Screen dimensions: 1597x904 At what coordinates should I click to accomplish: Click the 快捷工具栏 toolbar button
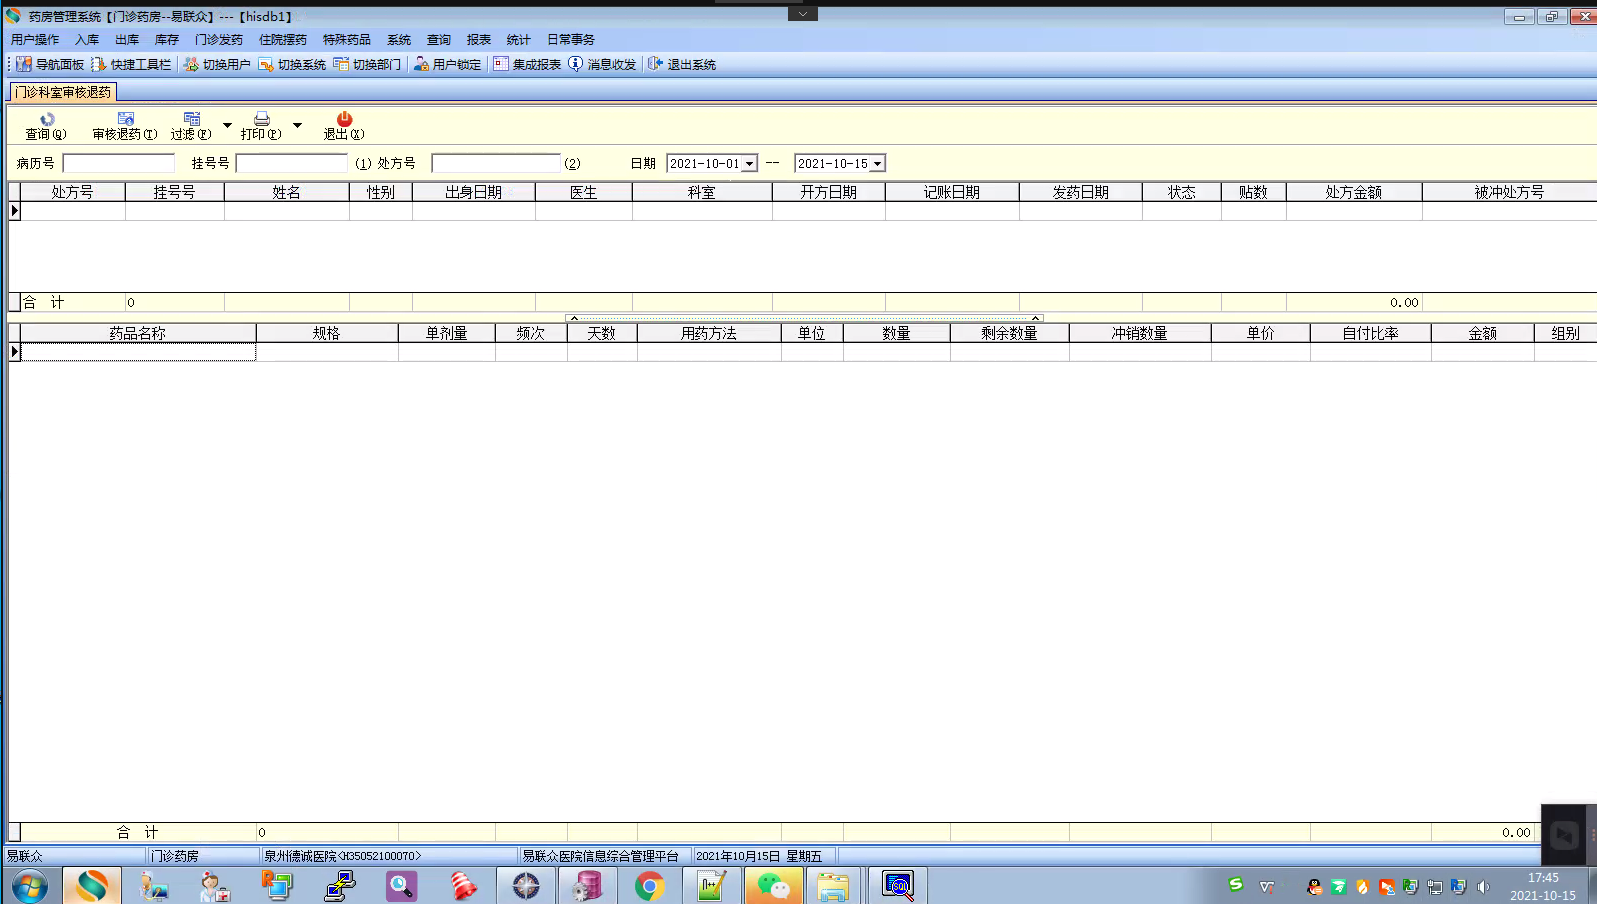point(131,64)
